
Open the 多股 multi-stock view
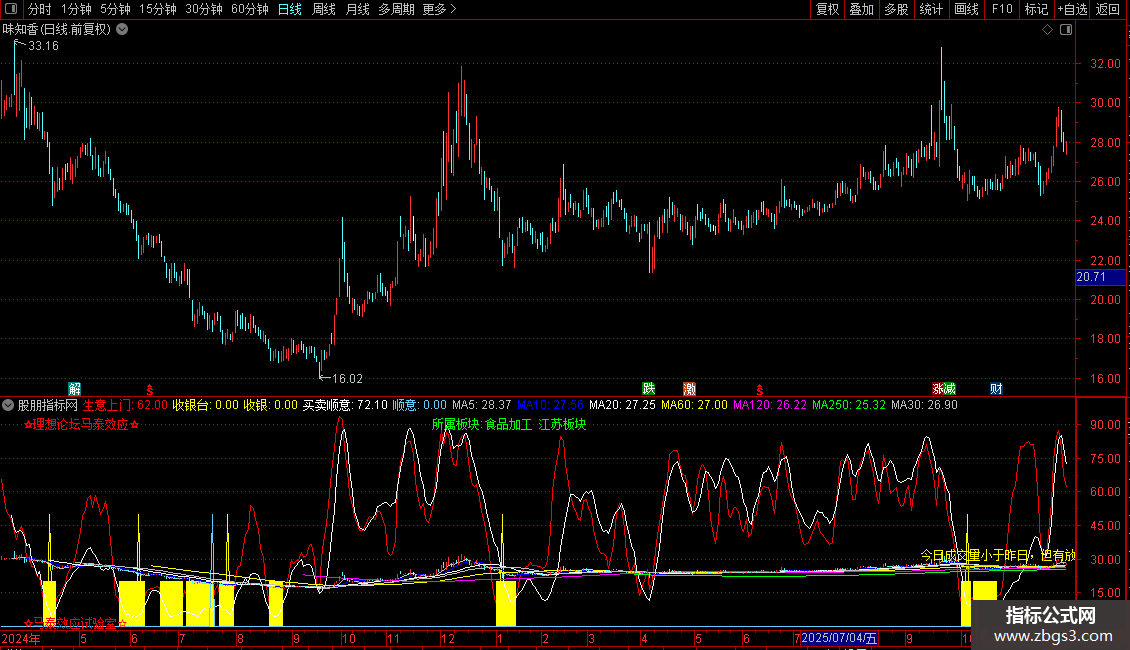(x=897, y=9)
